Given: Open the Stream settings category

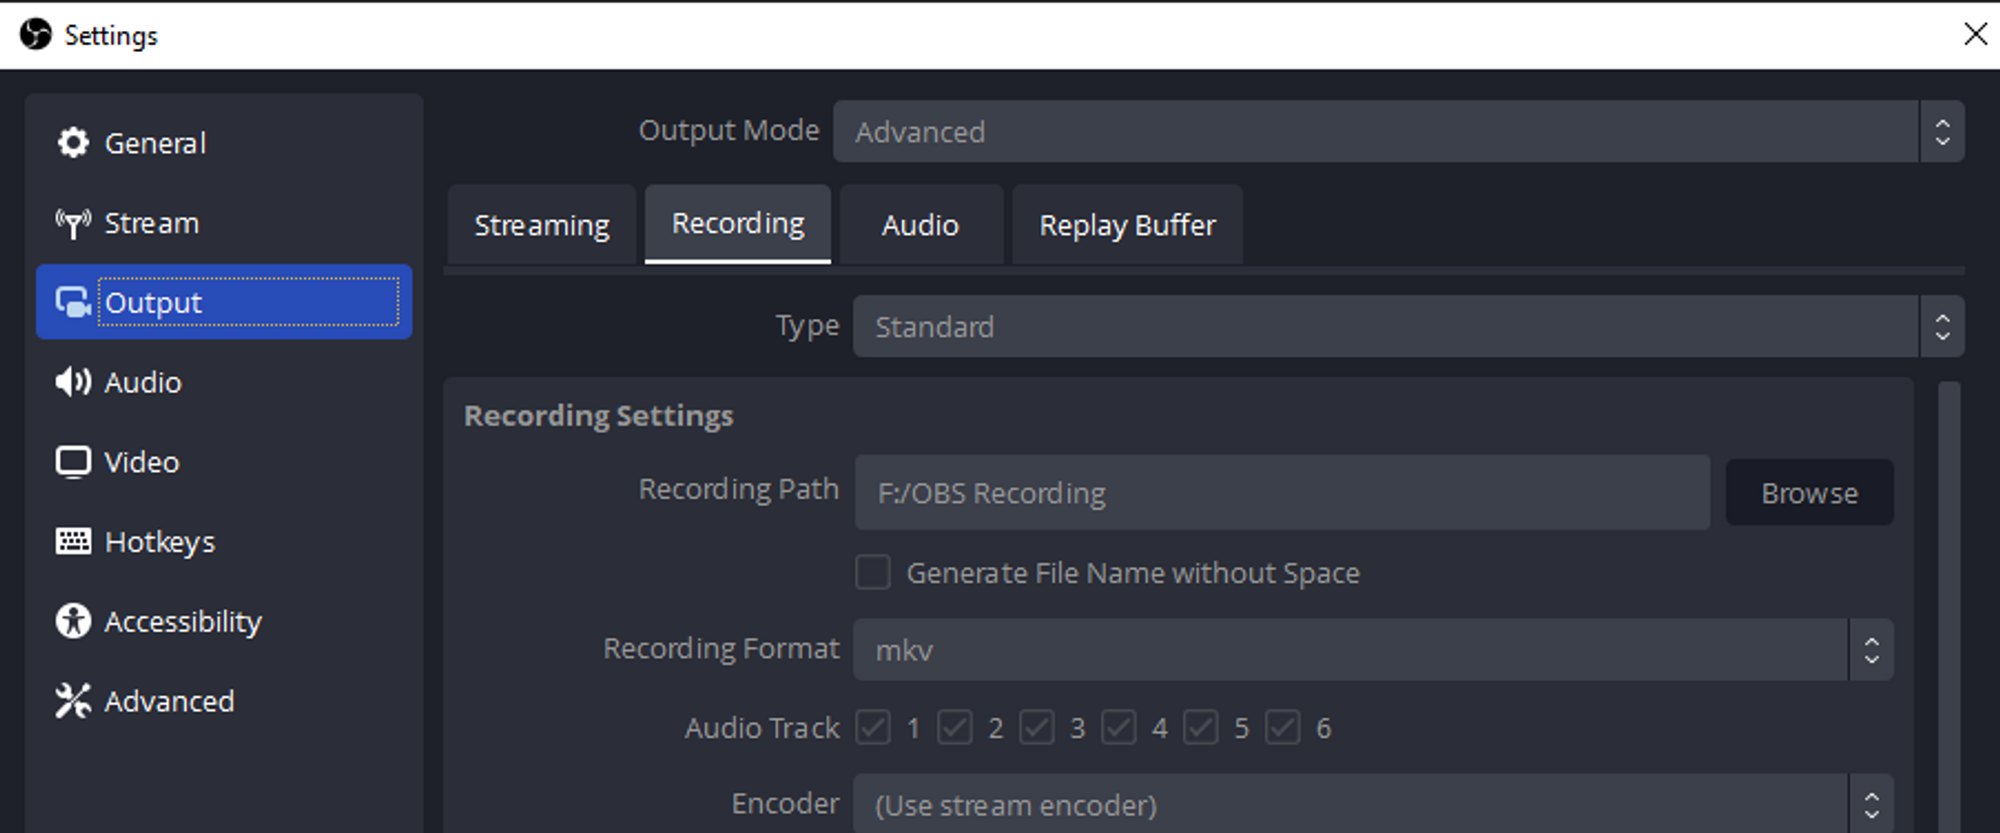Looking at the screenshot, I should click(x=224, y=223).
